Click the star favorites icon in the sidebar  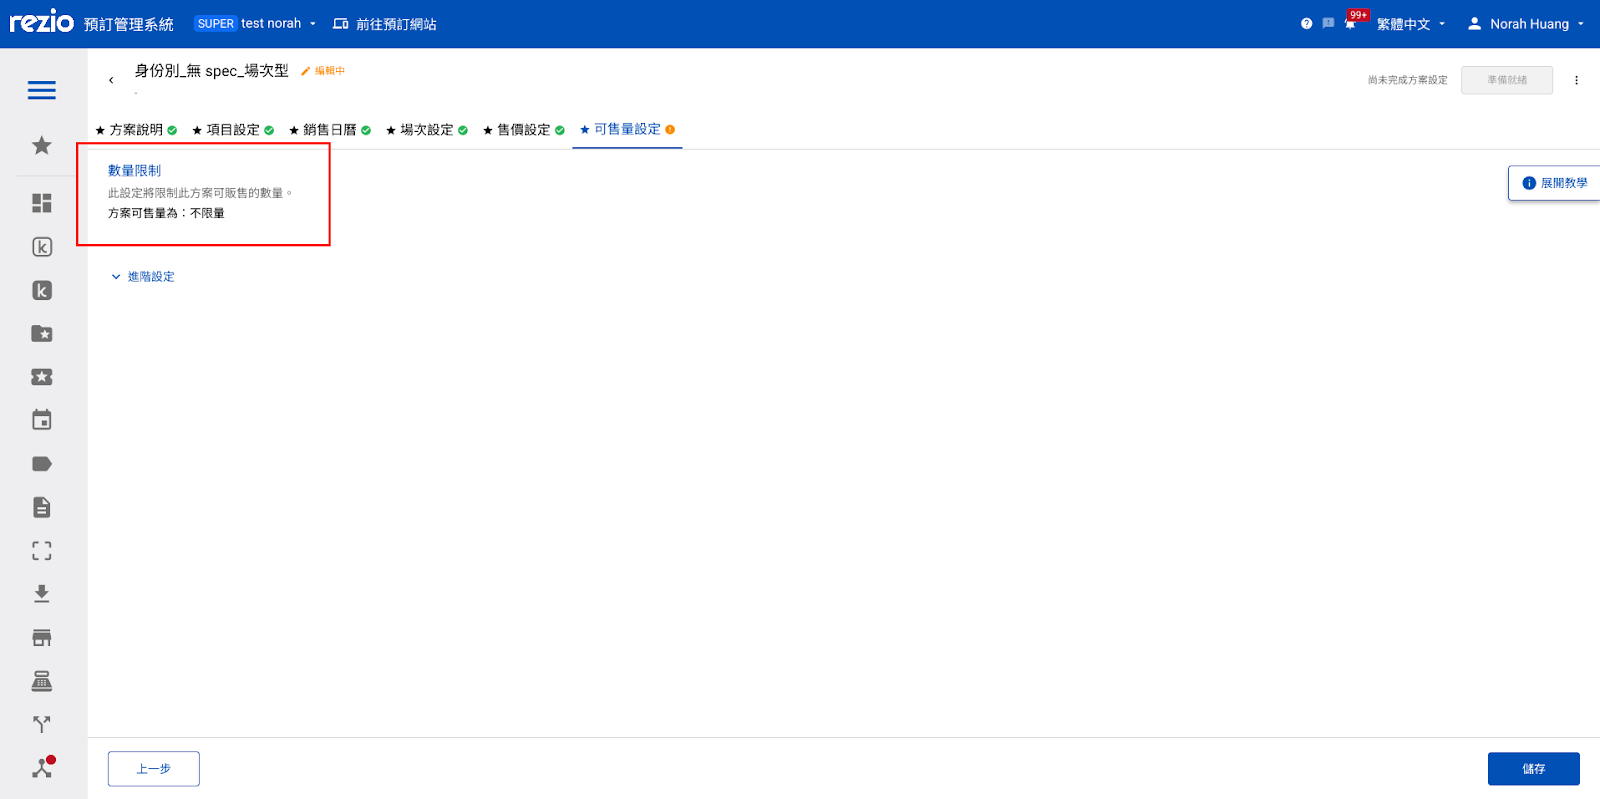[42, 145]
